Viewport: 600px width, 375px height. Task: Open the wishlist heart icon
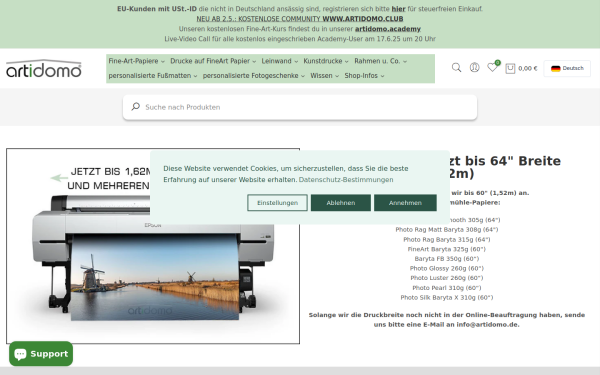click(492, 67)
